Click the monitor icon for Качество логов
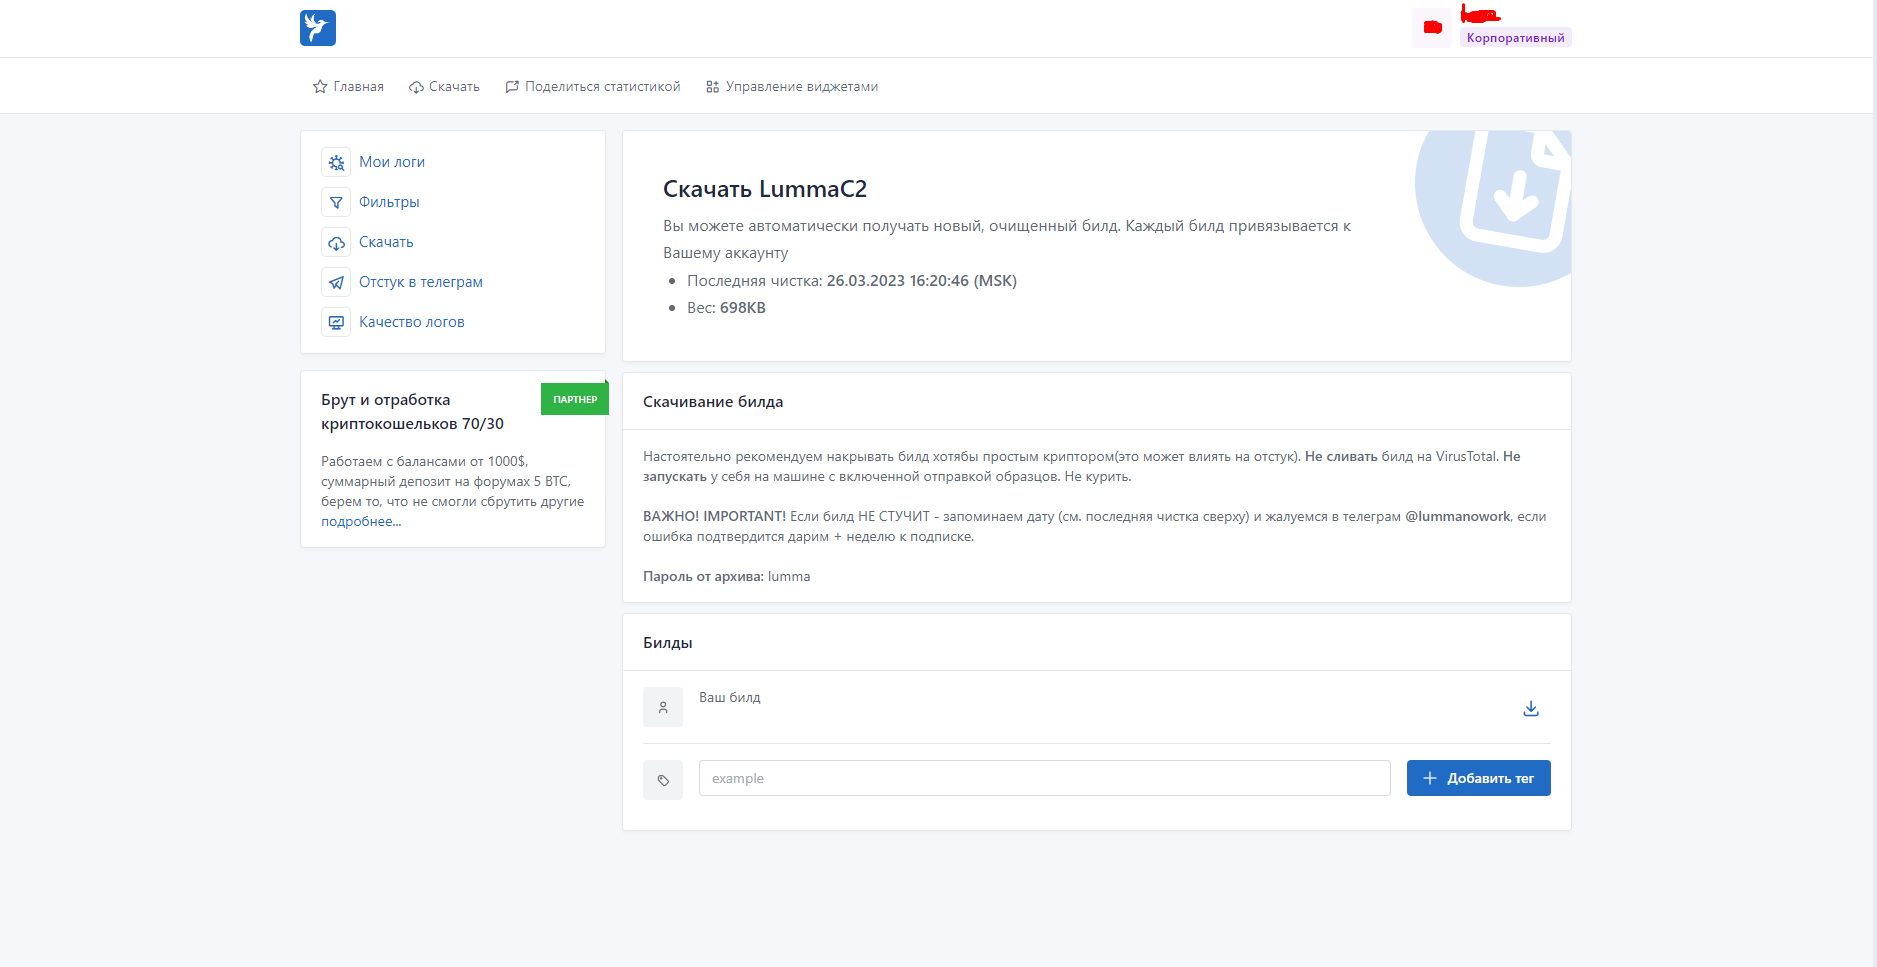This screenshot has height=967, width=1877. point(336,322)
